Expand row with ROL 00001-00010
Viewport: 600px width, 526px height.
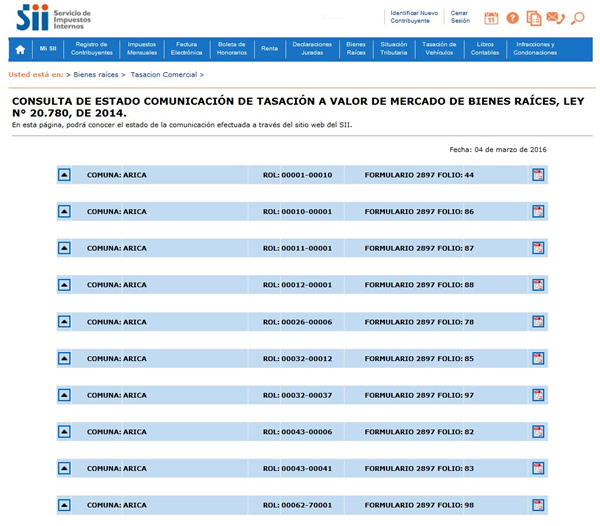pyautogui.click(x=64, y=175)
